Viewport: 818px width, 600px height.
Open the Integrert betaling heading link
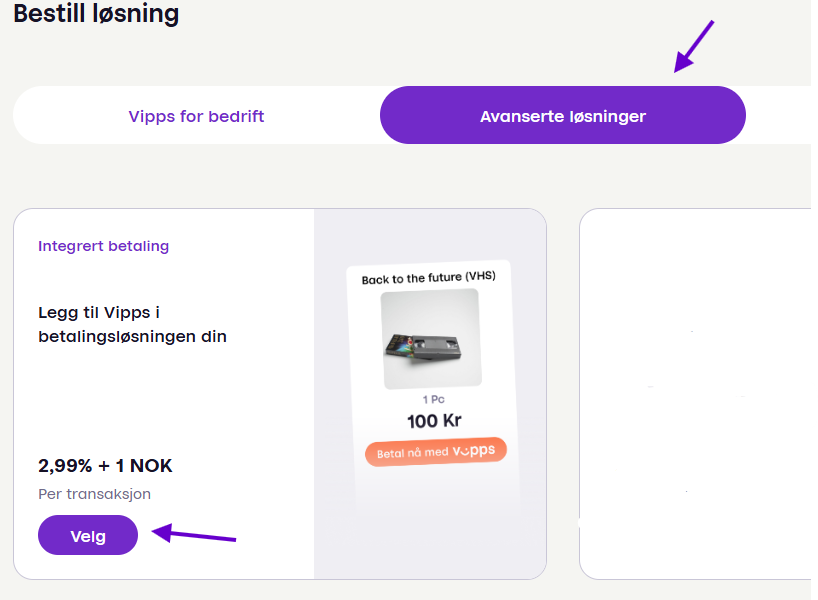(x=103, y=246)
